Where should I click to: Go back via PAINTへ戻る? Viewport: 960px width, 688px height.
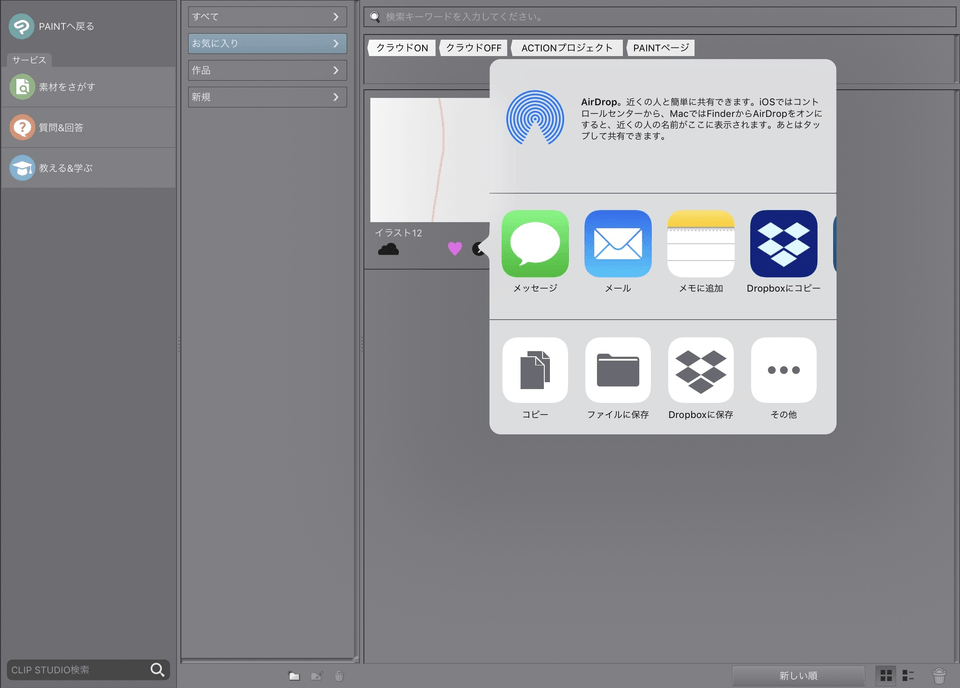[x=66, y=26]
